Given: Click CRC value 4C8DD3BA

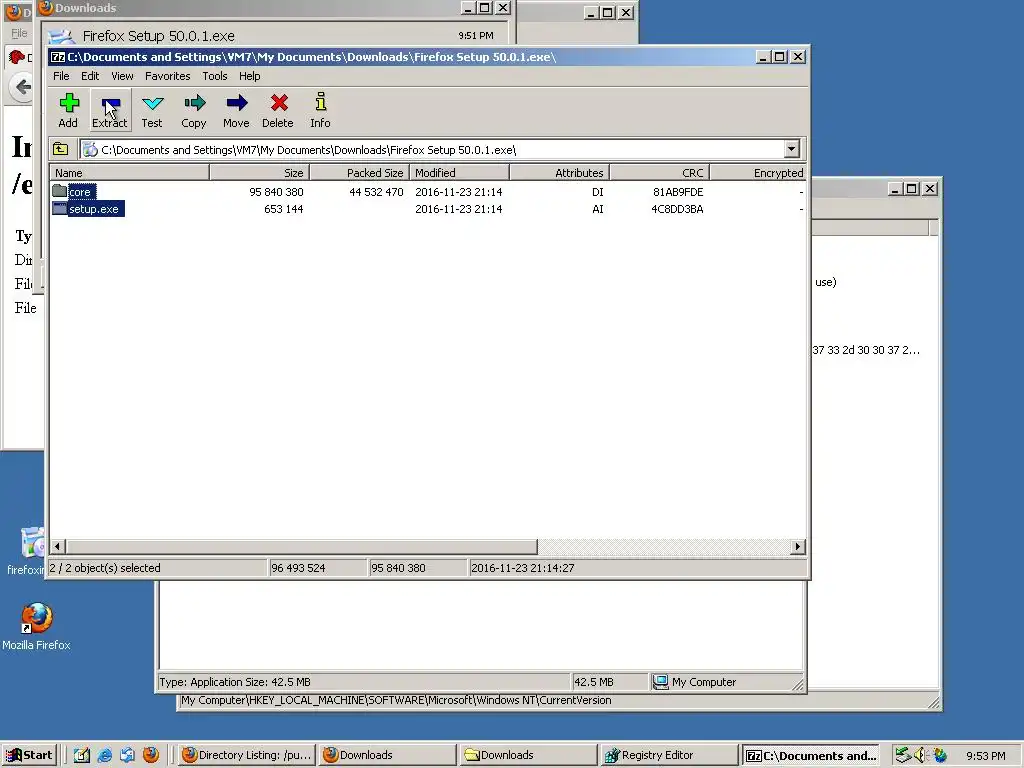Looking at the screenshot, I should pyautogui.click(x=677, y=209).
